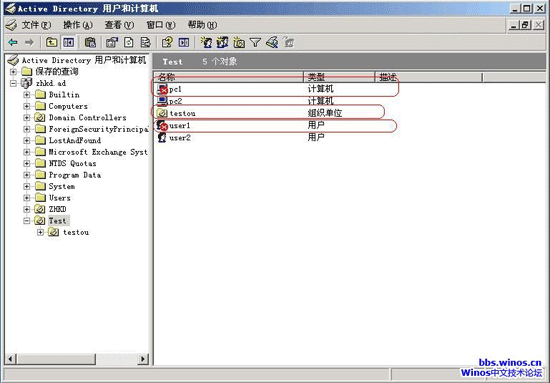Expand the Domain Controllers node

[27, 118]
